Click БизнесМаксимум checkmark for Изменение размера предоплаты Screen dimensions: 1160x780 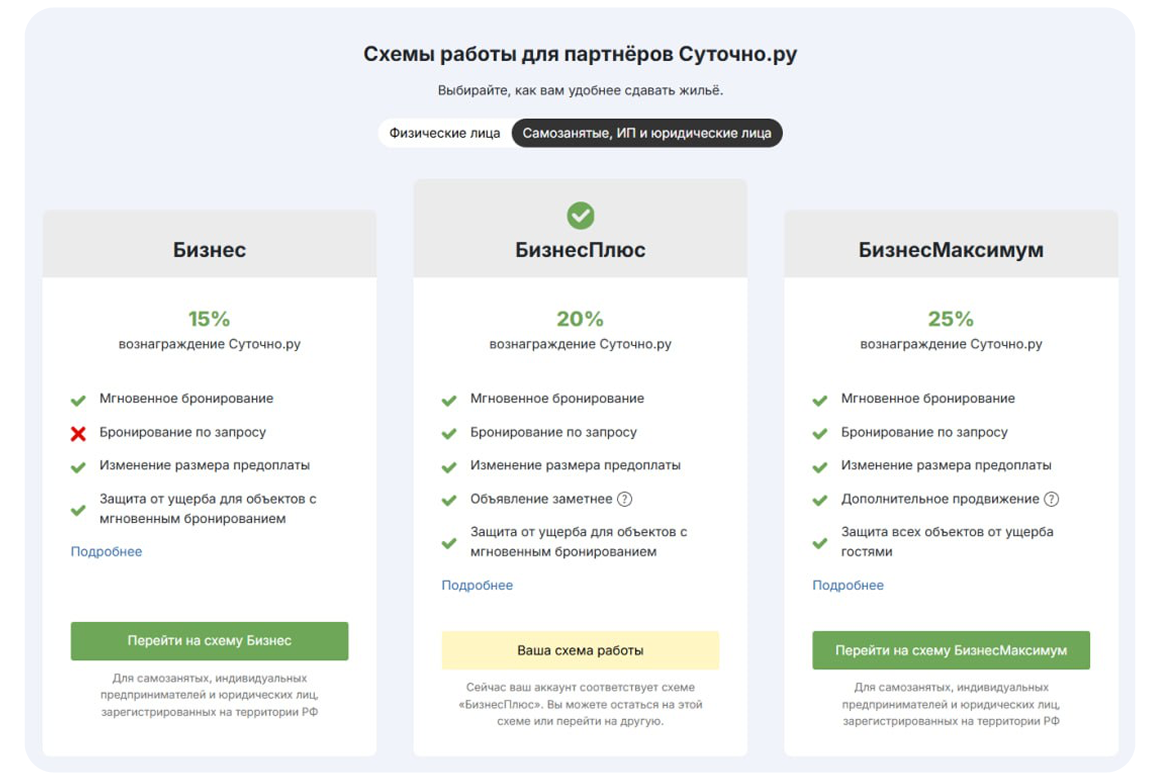click(x=820, y=467)
